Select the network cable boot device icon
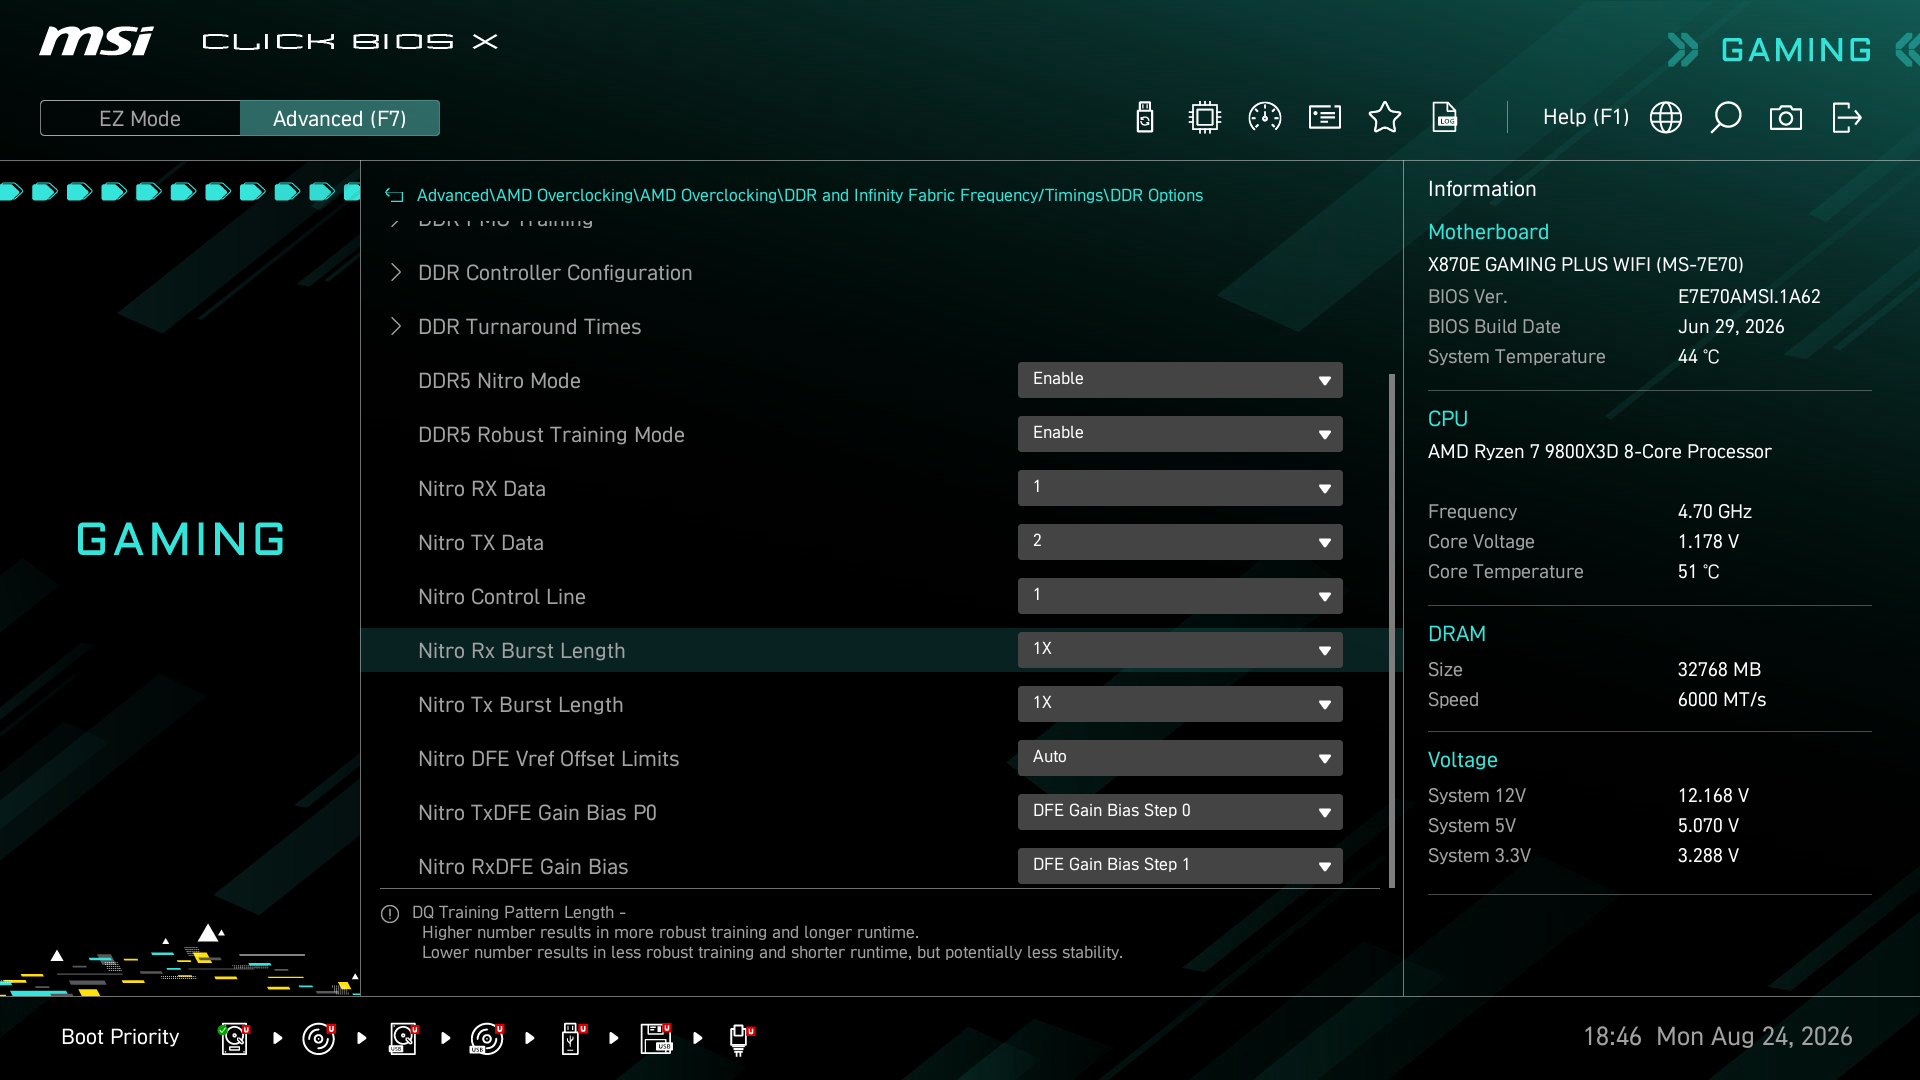1920x1080 pixels. (x=741, y=1039)
